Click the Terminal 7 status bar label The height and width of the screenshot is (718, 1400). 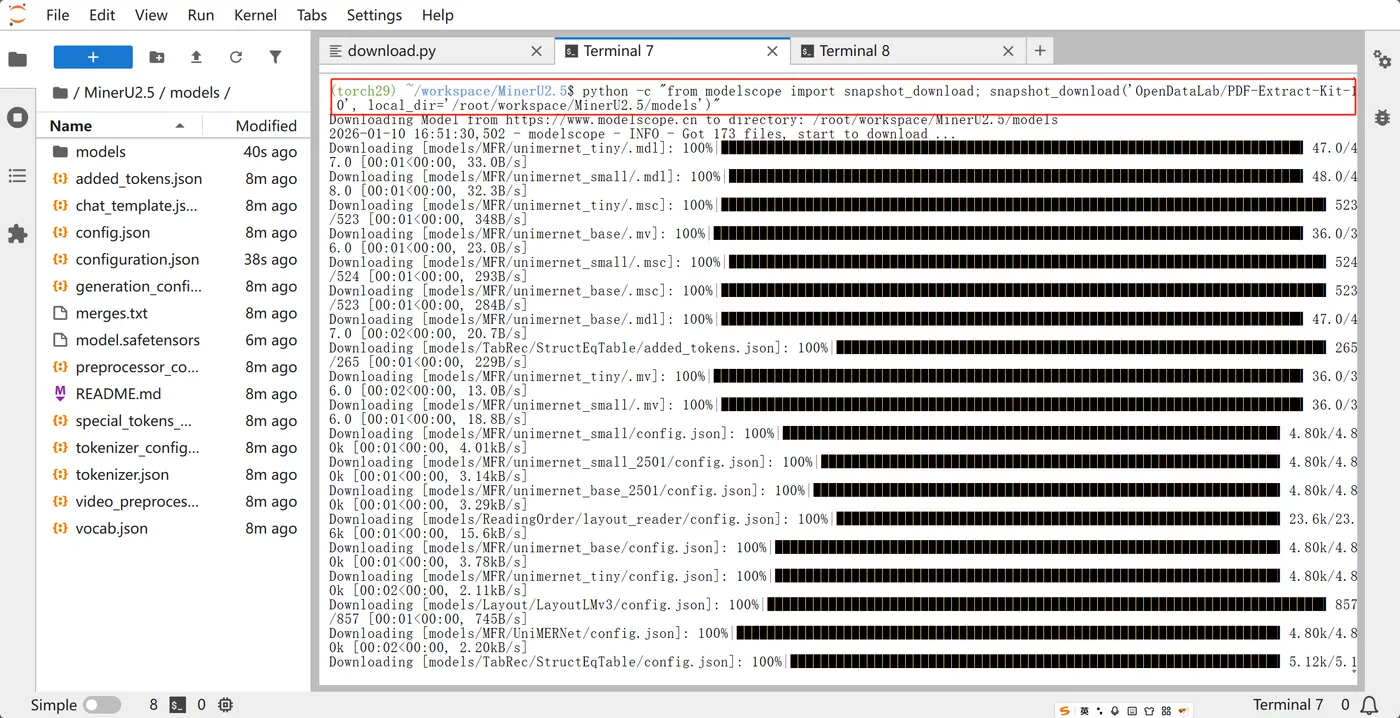pyautogui.click(x=1288, y=705)
